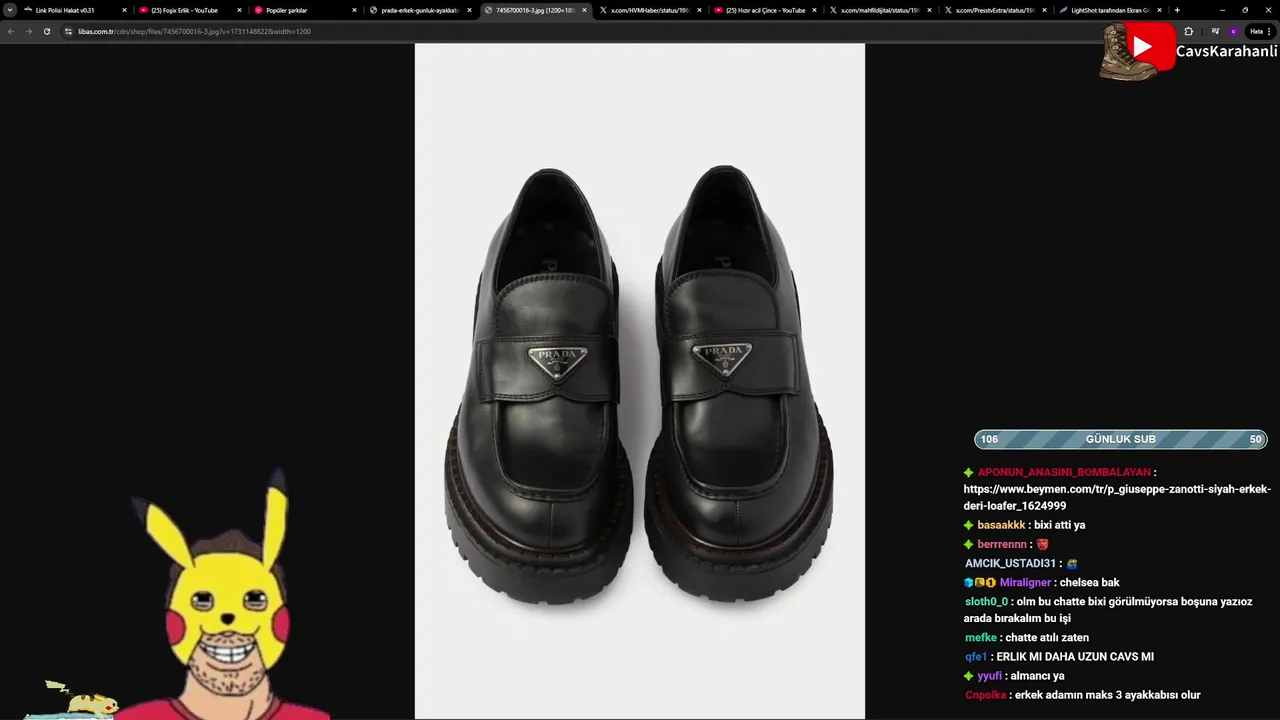Click username APONUN_ANASINI_BOMBALAYAN in chat
This screenshot has width=1280, height=720.
[x=1064, y=472]
